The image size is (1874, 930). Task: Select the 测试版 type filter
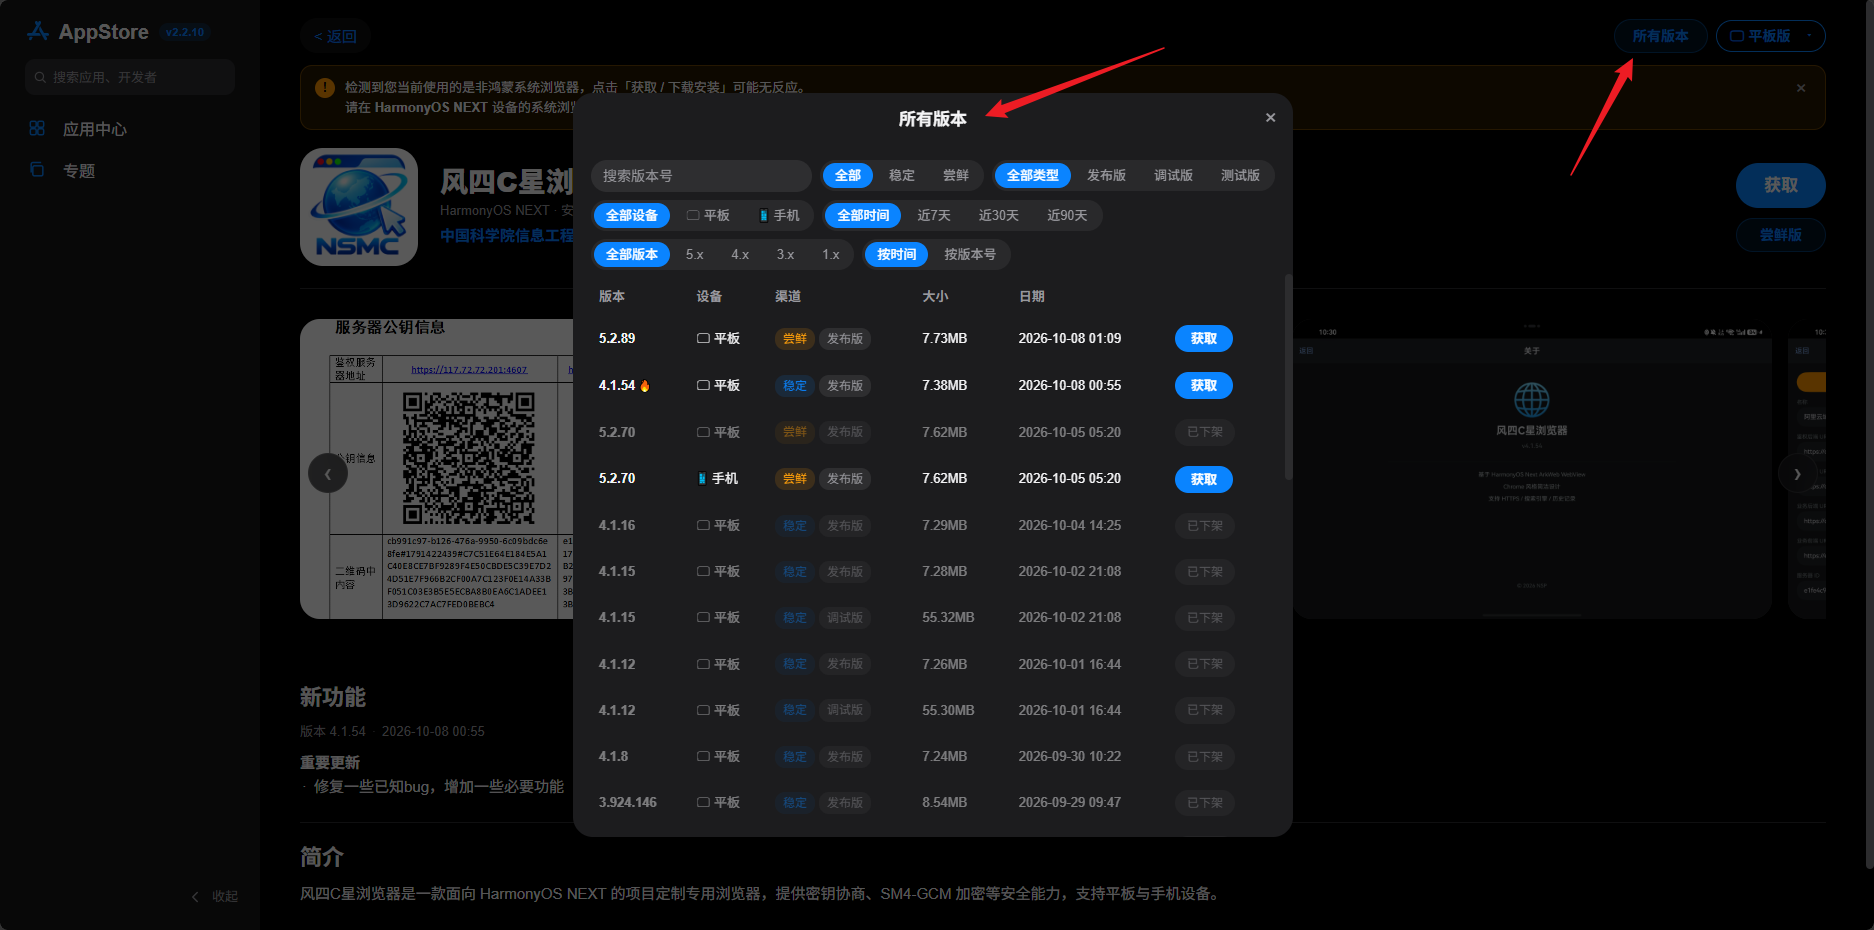(1240, 175)
